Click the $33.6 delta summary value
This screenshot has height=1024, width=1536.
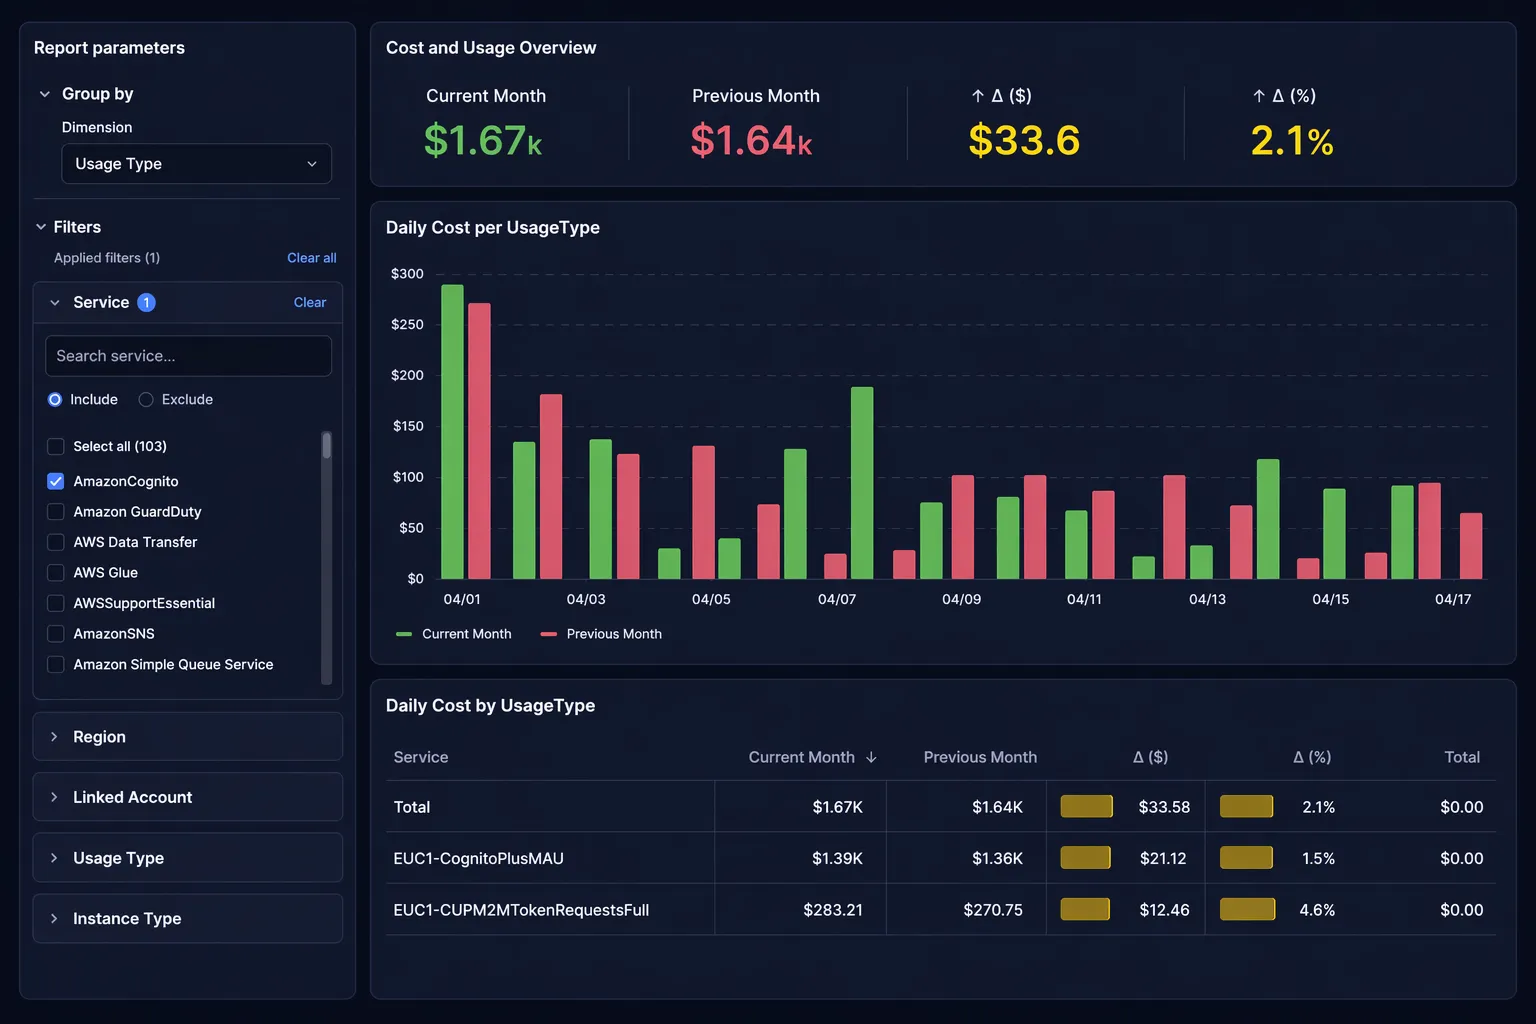click(x=1024, y=141)
